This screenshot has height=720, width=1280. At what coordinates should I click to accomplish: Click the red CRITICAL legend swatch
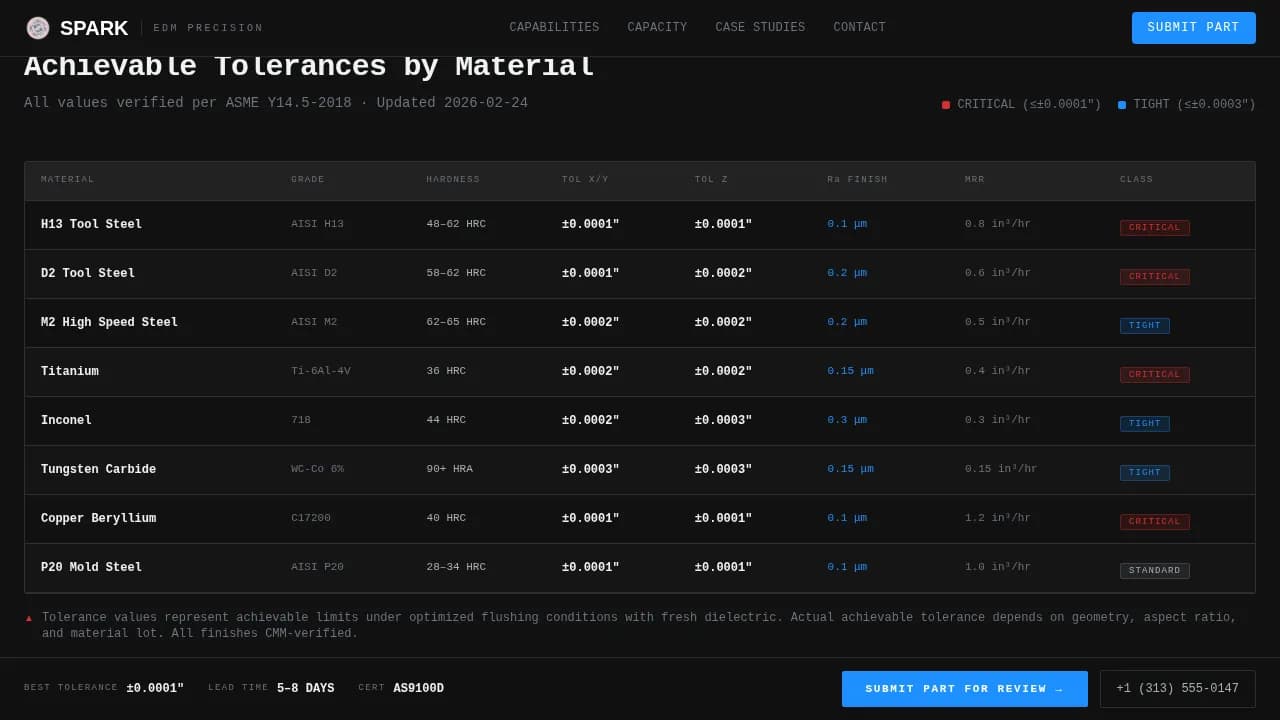(x=946, y=105)
